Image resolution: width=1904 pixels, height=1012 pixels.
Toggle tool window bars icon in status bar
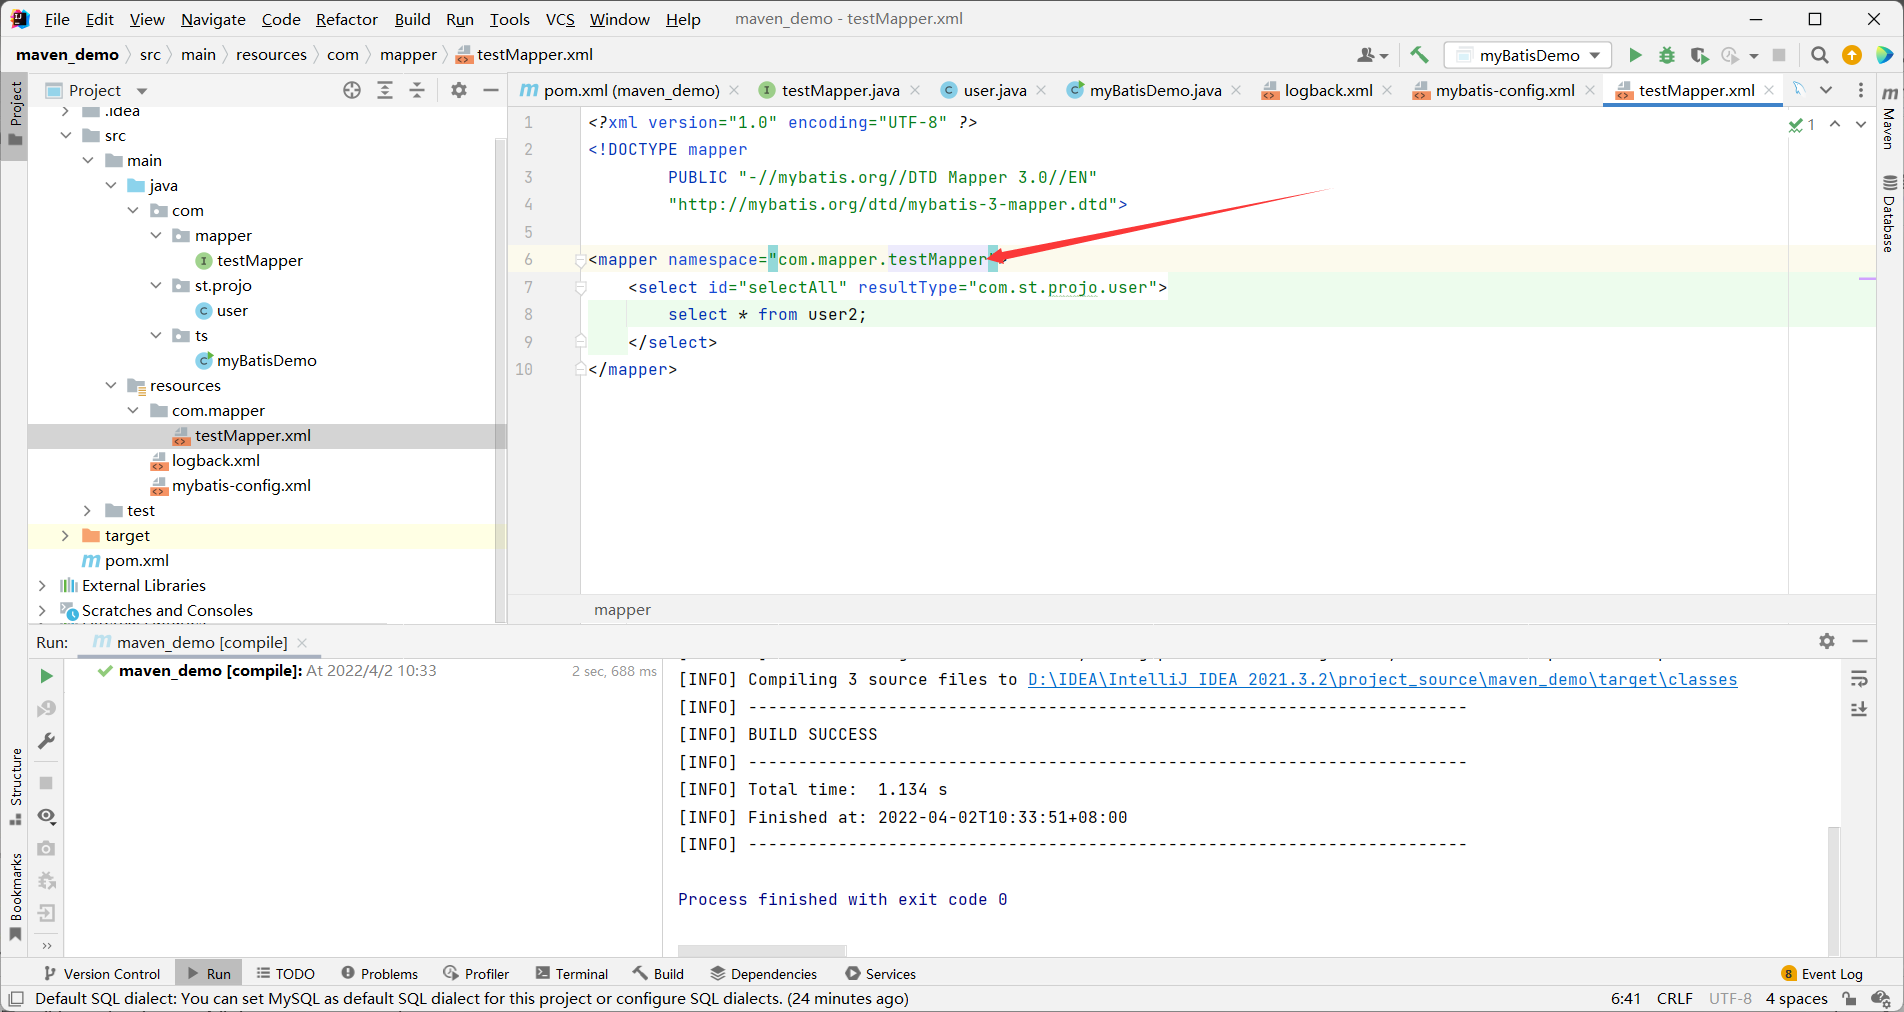pyautogui.click(x=16, y=998)
